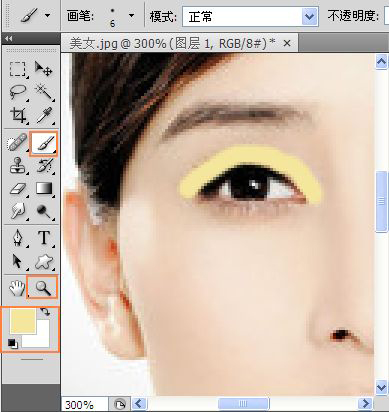Choose the Lasso tool
This screenshot has width=389, height=412.
point(17,92)
